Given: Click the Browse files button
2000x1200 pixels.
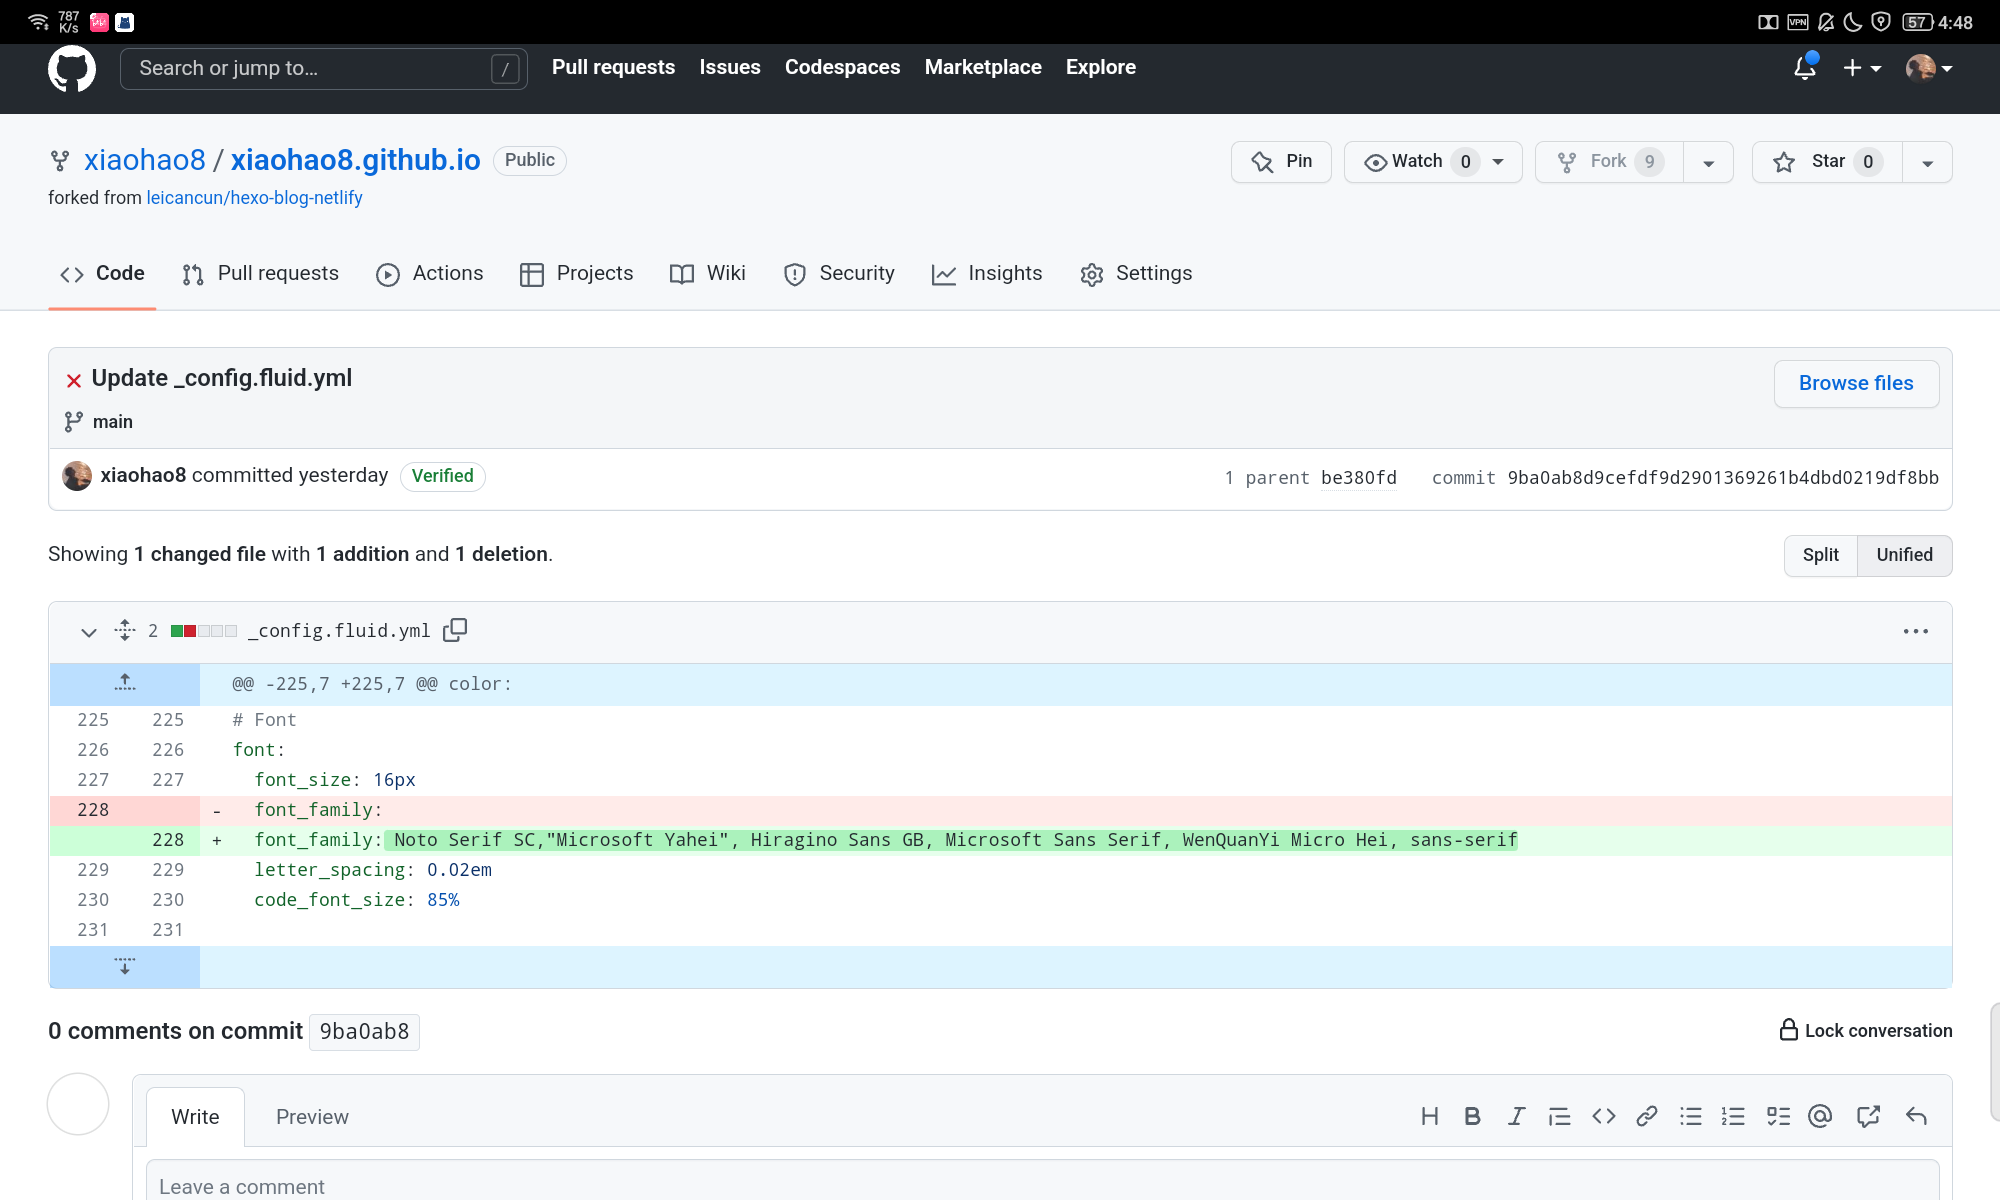Looking at the screenshot, I should pos(1856,384).
